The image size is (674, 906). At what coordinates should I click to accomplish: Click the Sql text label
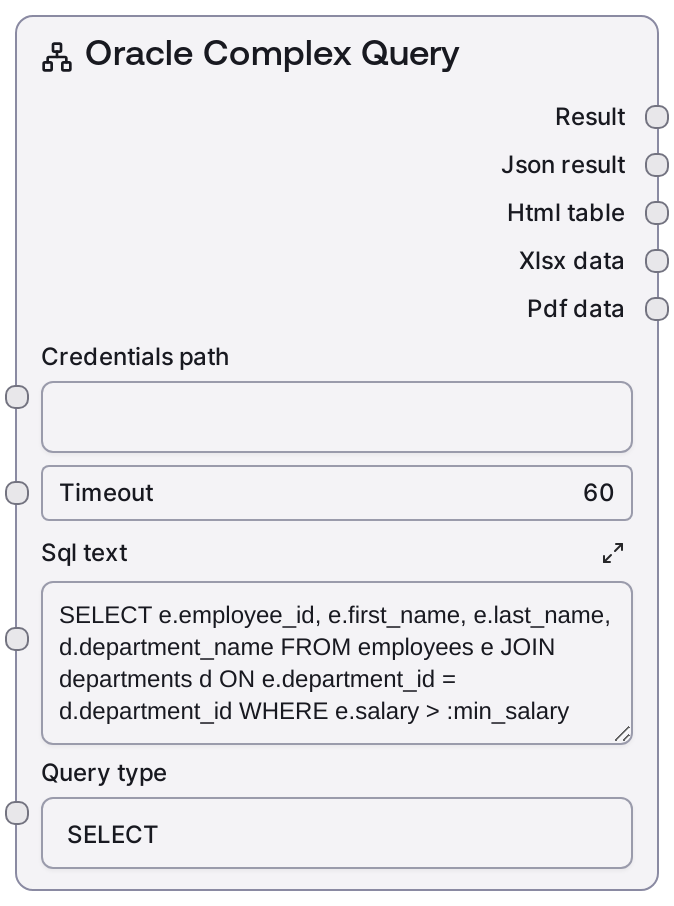(x=85, y=553)
